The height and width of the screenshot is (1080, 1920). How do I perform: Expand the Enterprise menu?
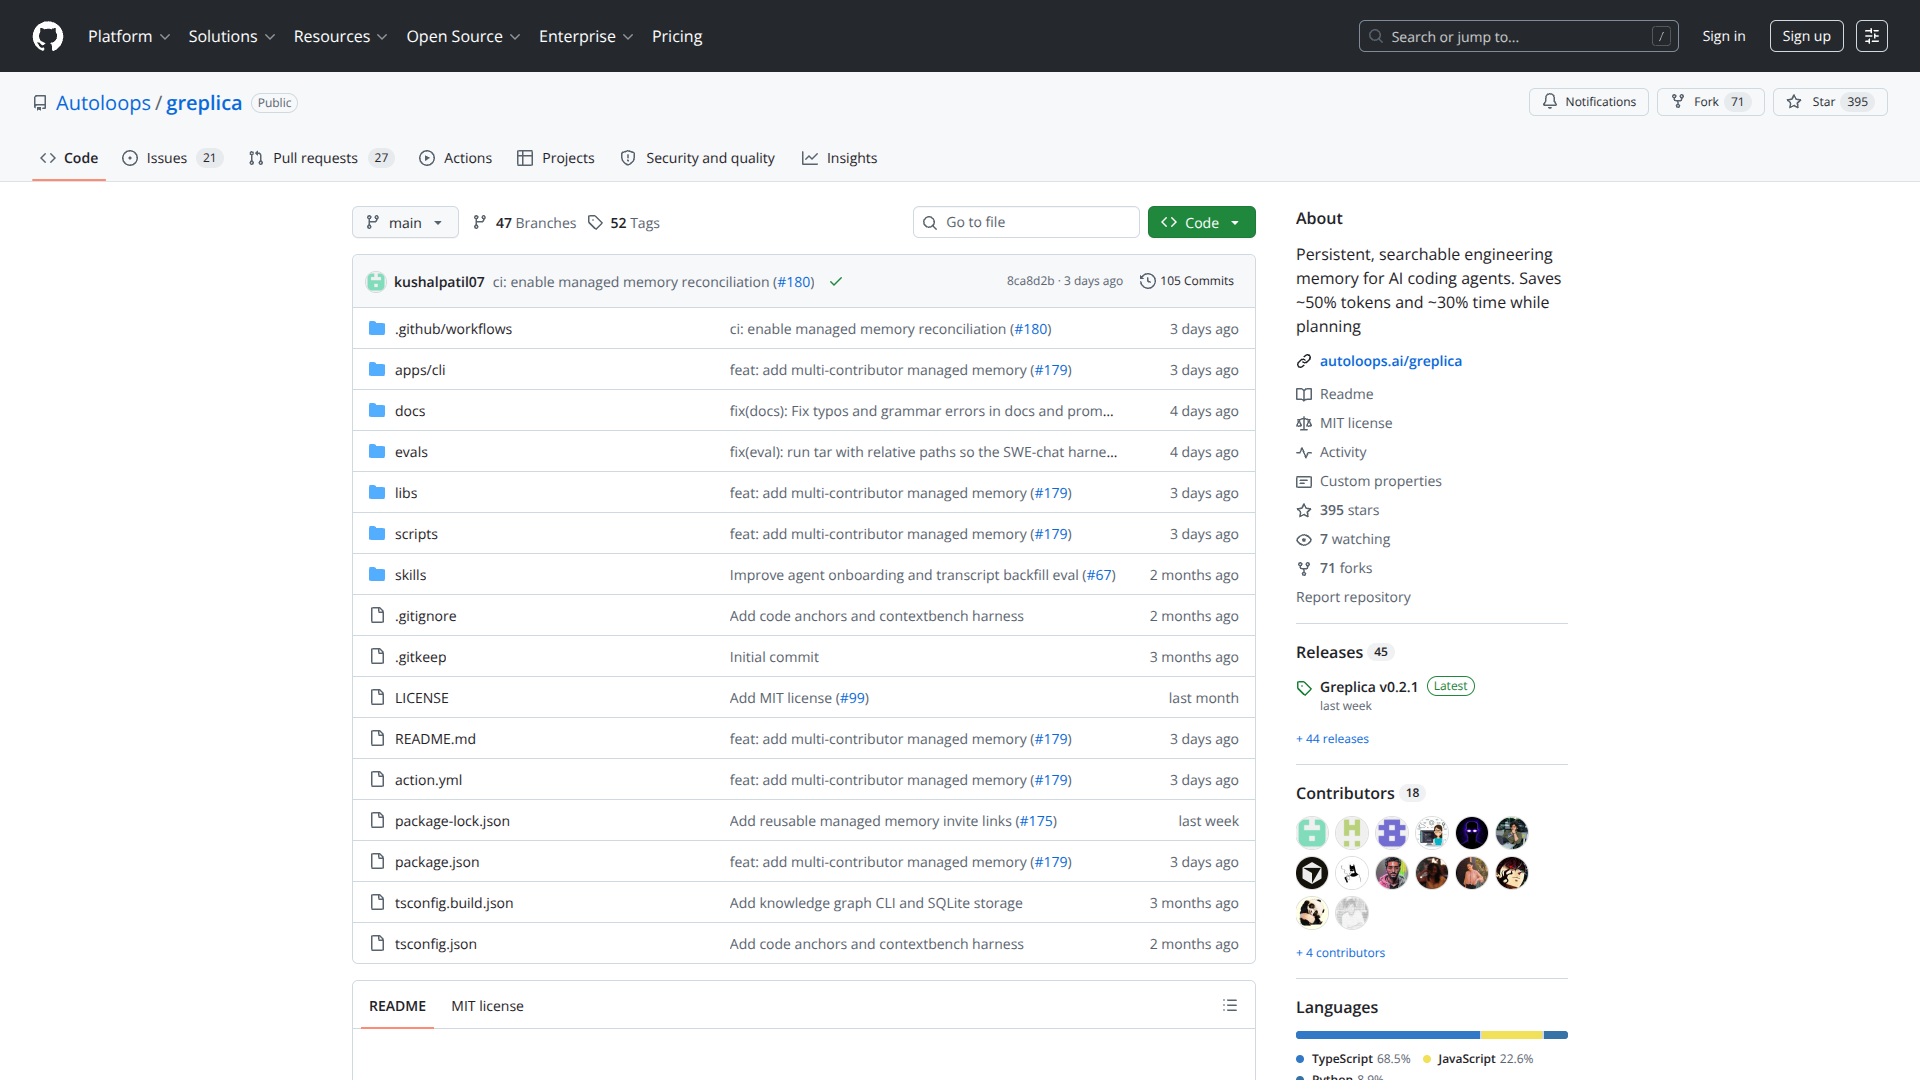[586, 36]
